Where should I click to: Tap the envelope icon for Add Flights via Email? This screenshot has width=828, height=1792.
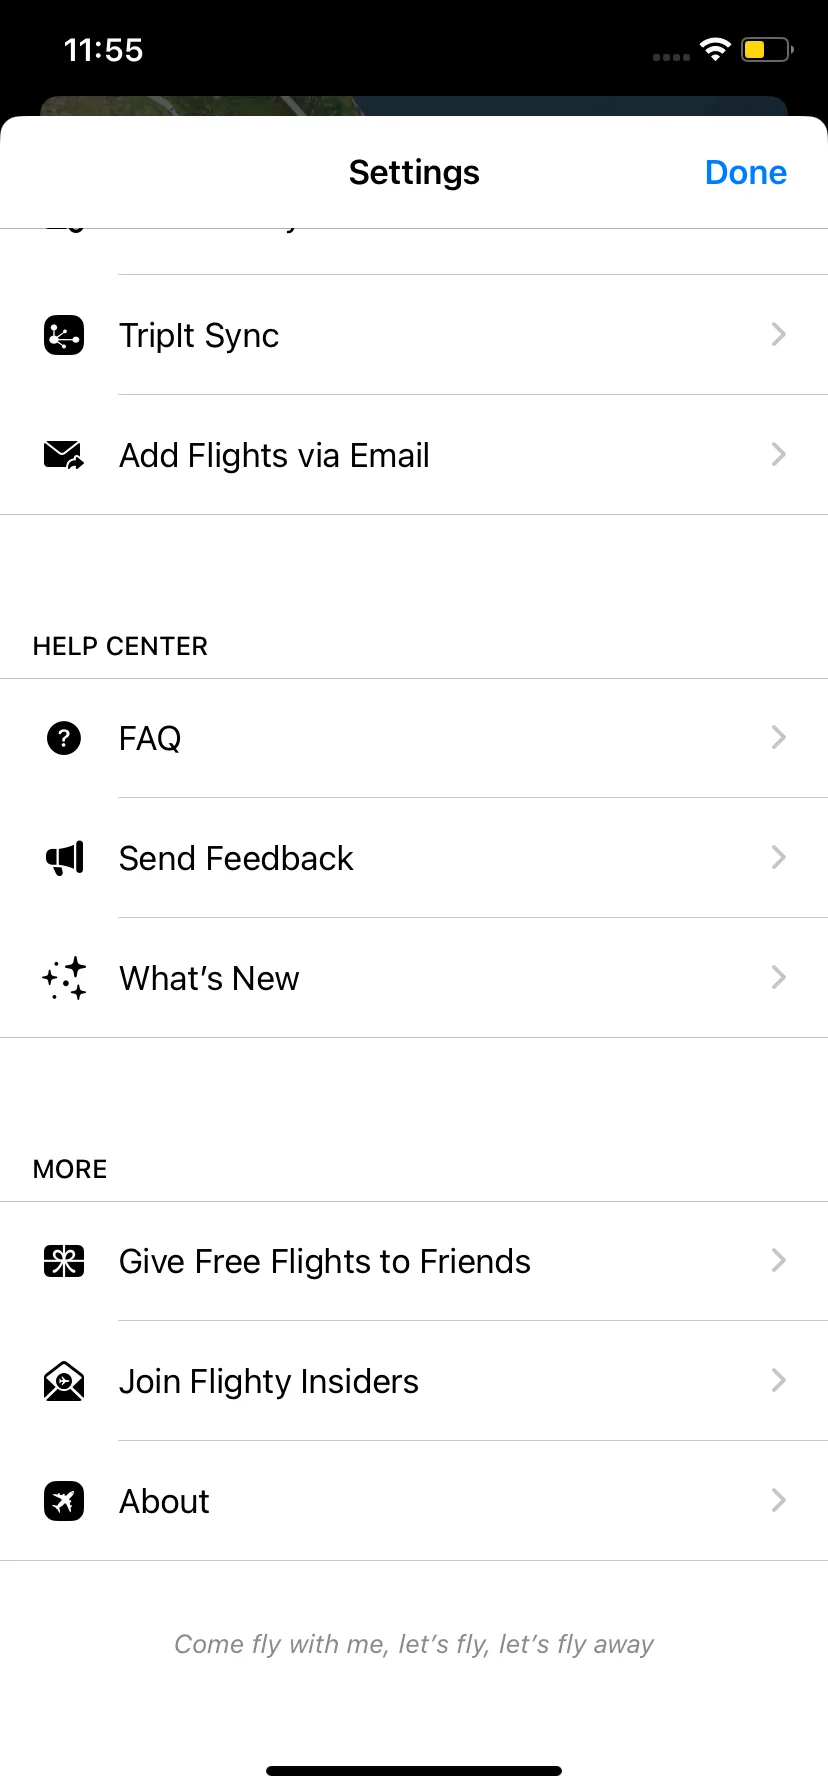point(64,455)
